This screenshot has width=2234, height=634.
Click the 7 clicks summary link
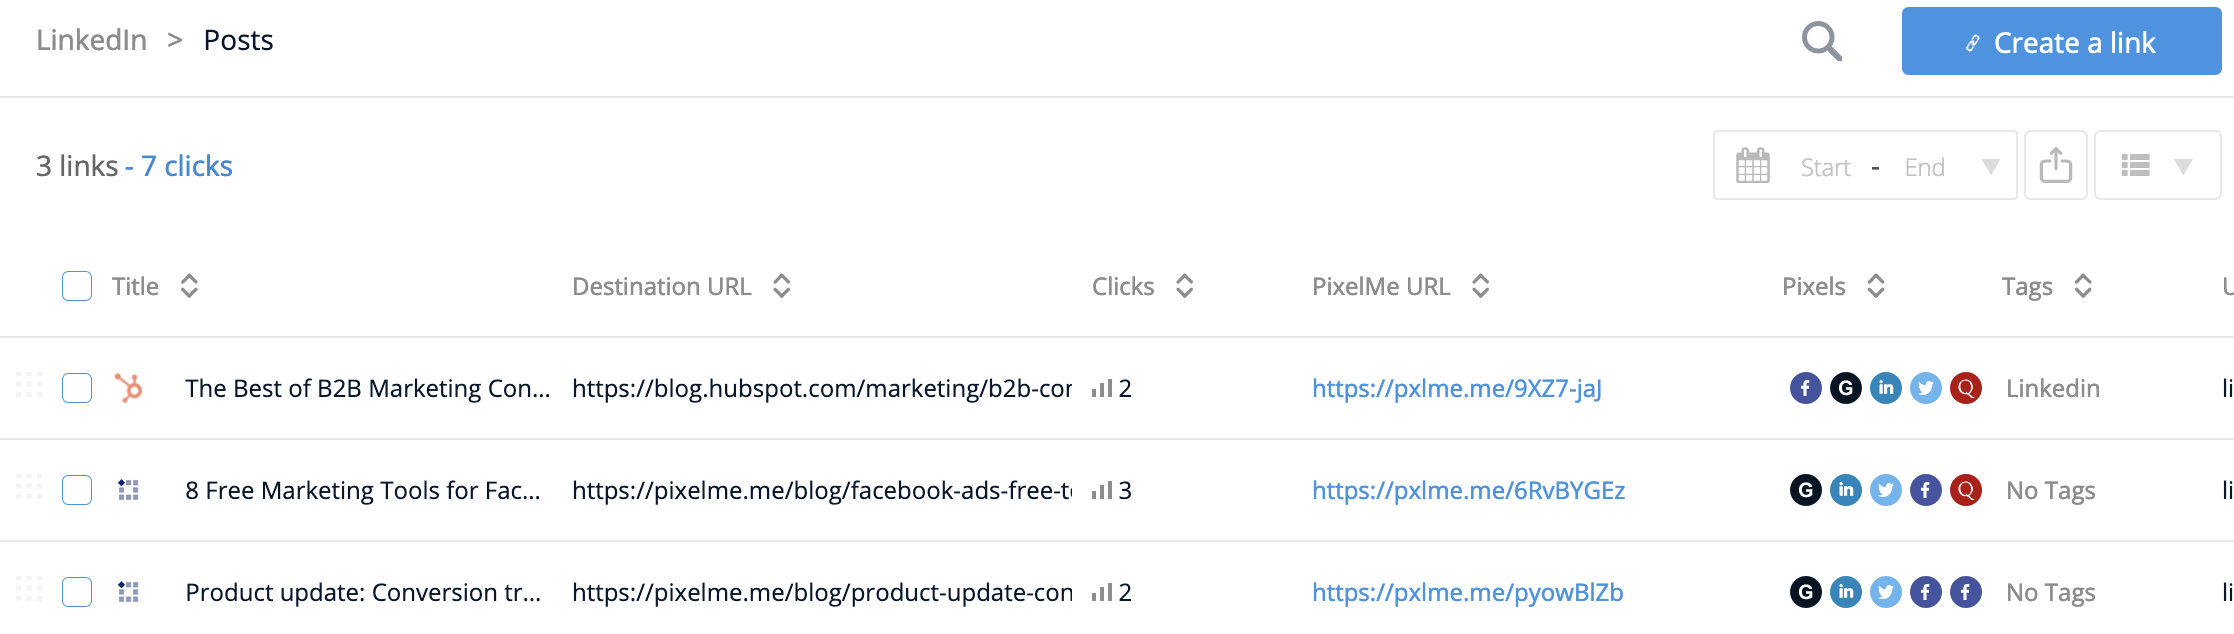pyautogui.click(x=185, y=165)
